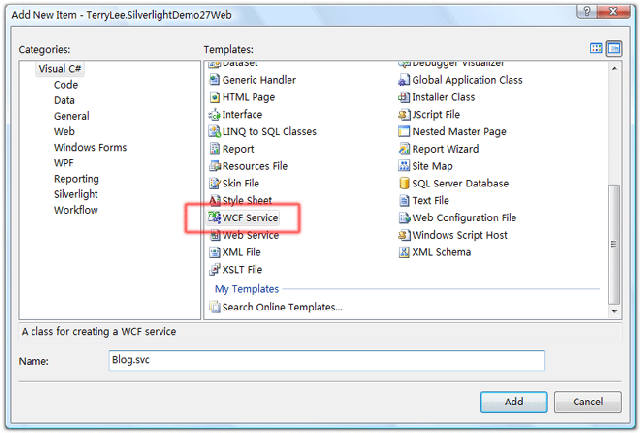Choose the Nested Master Page icon
Screen dimensions: 640x433
point(404,132)
